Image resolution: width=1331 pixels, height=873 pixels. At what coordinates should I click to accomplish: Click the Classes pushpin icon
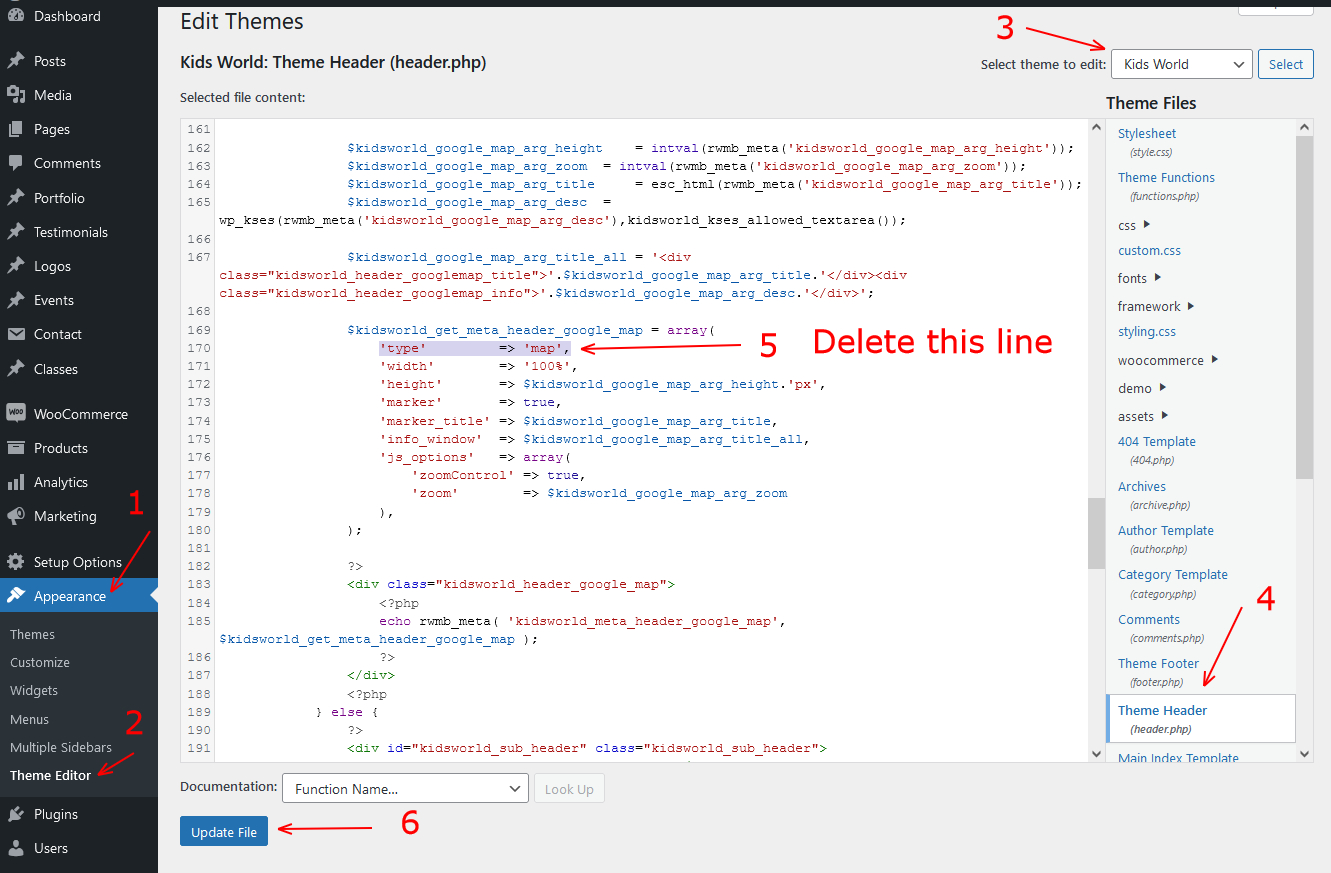(16, 369)
